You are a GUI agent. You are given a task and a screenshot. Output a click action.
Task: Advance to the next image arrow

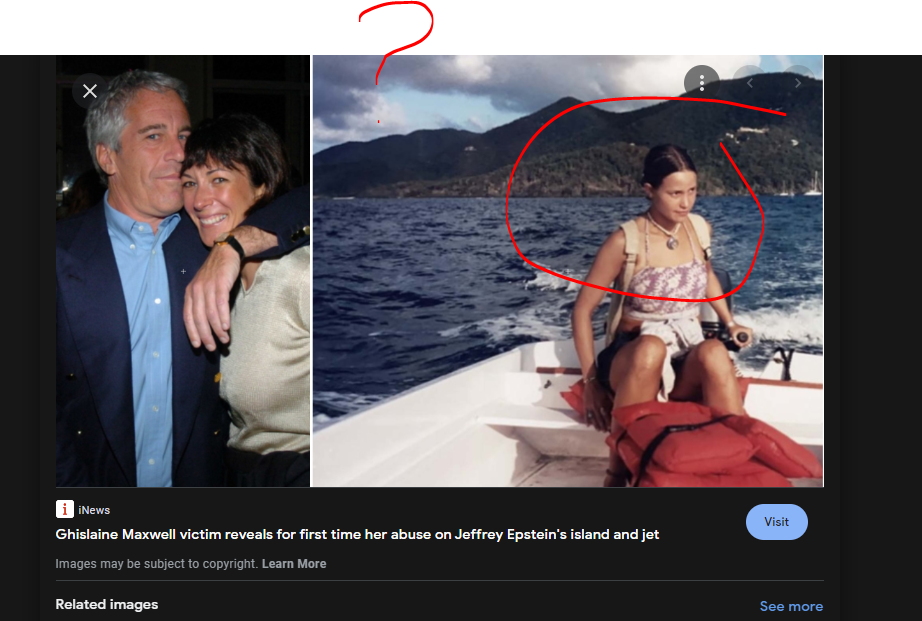798,83
